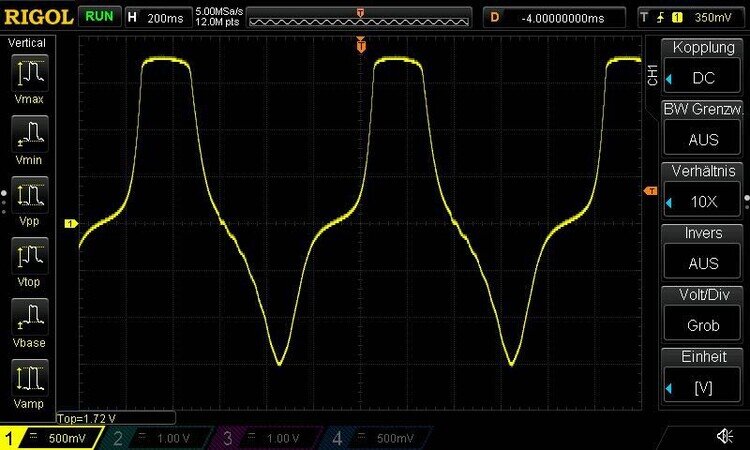Switch to channel 2 tab
This screenshot has height=450, width=750.
tap(150, 438)
